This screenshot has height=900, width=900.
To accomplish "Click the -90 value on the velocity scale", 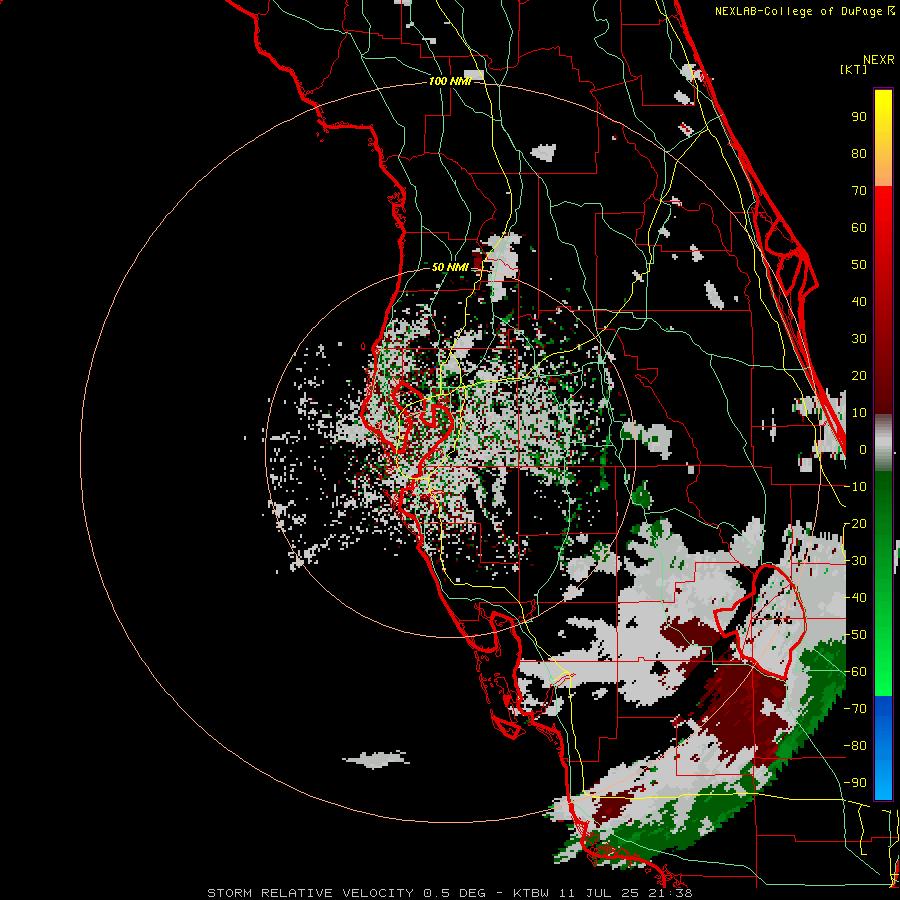I will (855, 783).
